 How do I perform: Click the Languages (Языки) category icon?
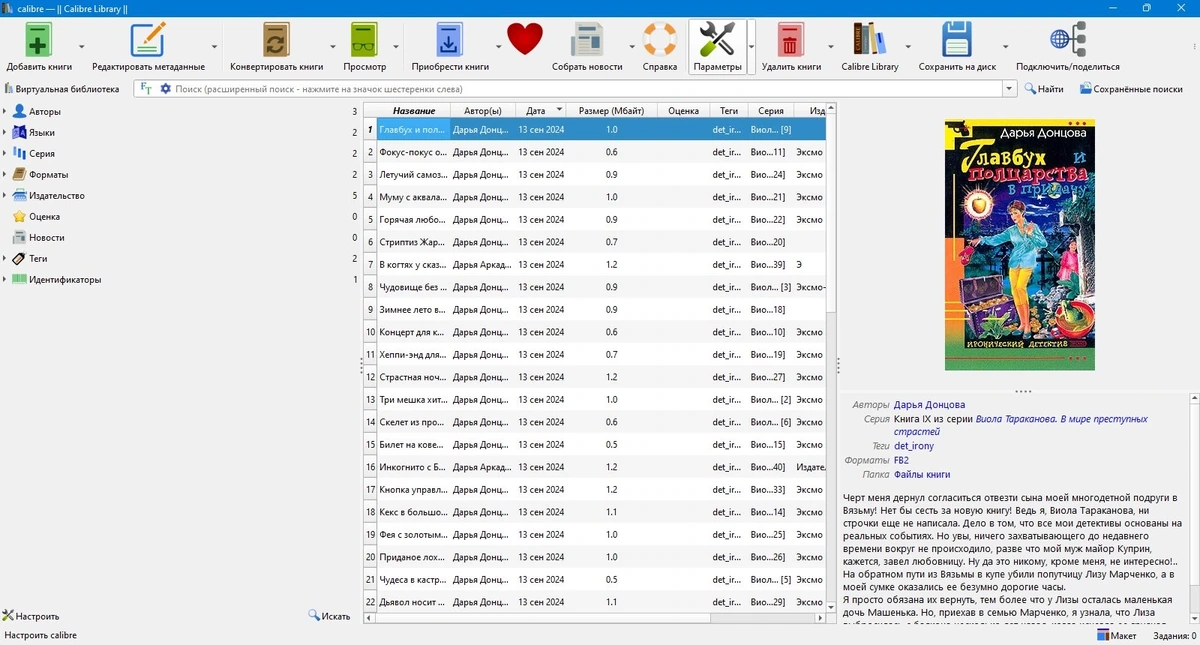[19, 132]
